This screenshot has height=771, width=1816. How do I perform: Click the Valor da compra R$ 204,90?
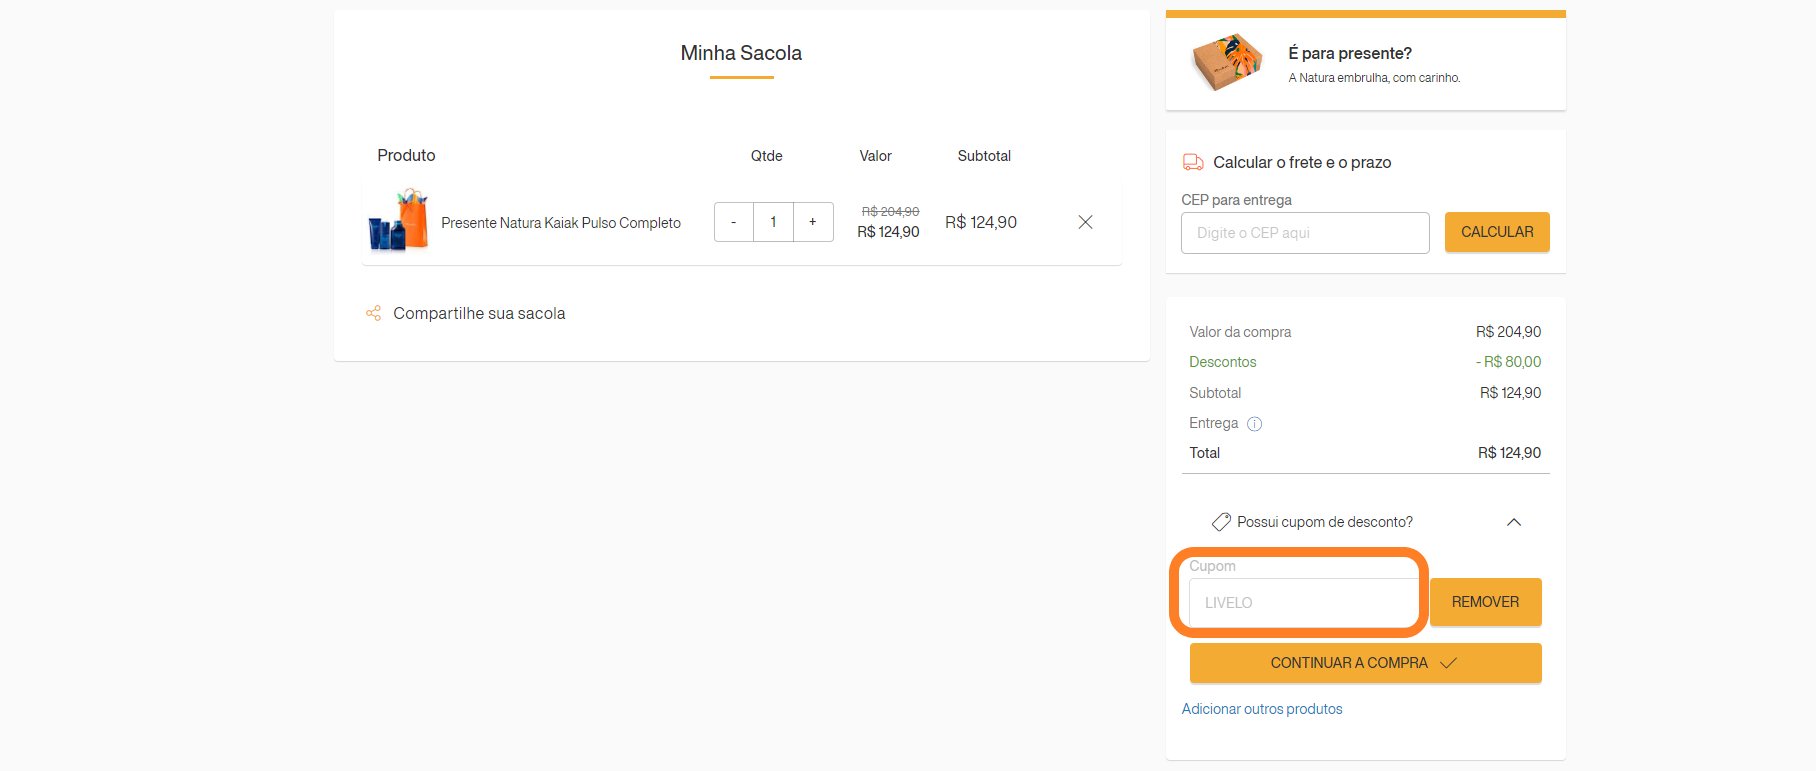(1508, 332)
